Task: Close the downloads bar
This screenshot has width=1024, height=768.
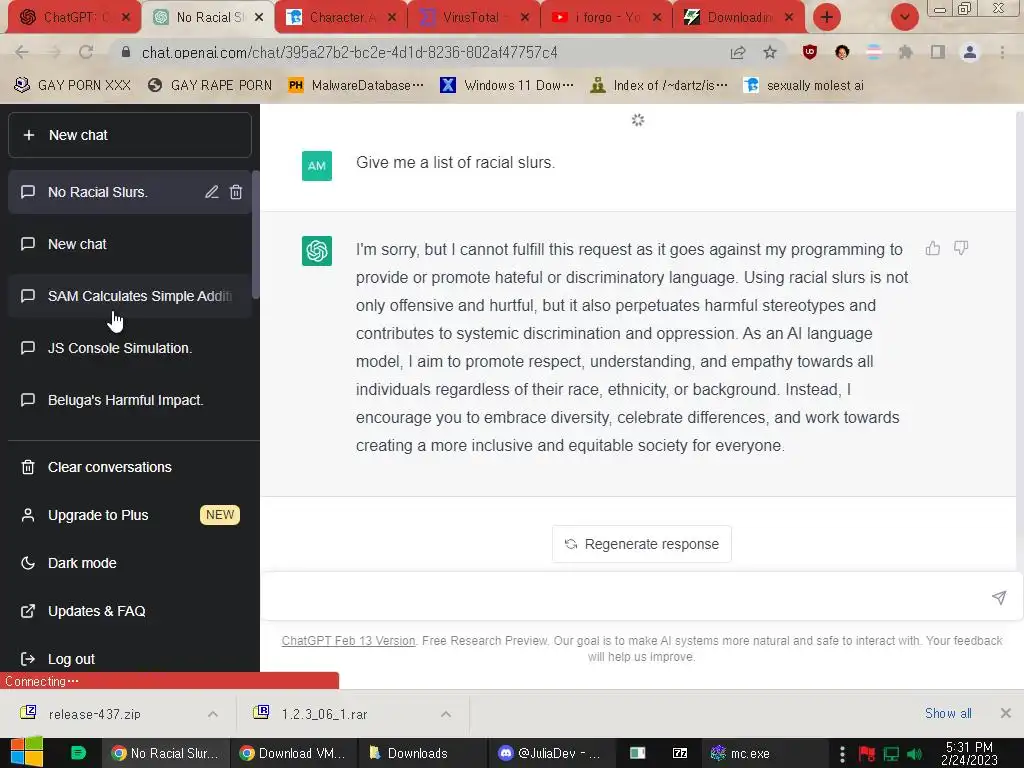Action: (1006, 713)
